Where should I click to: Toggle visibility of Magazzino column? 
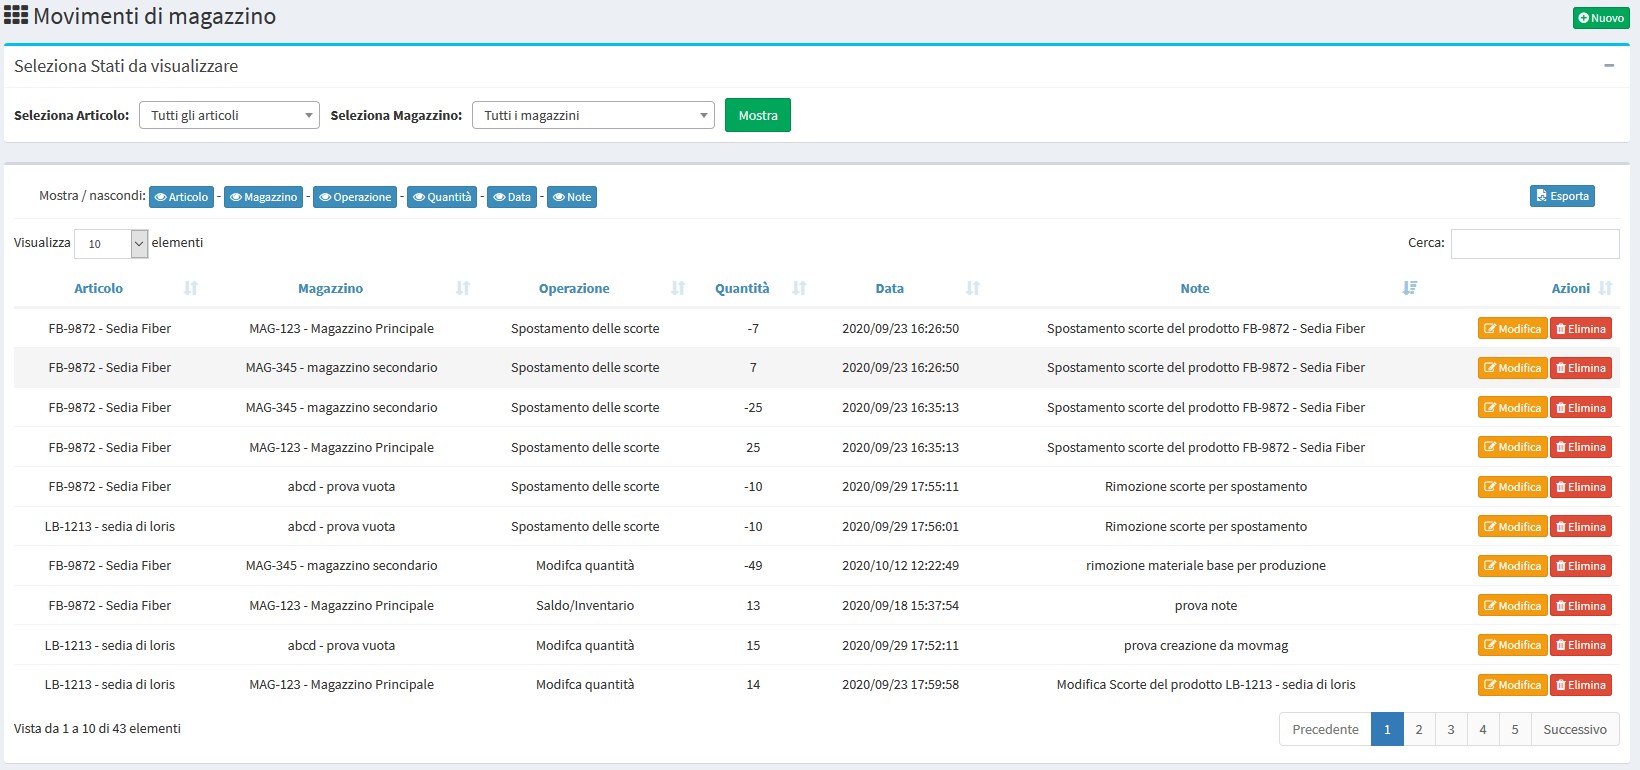tap(264, 197)
